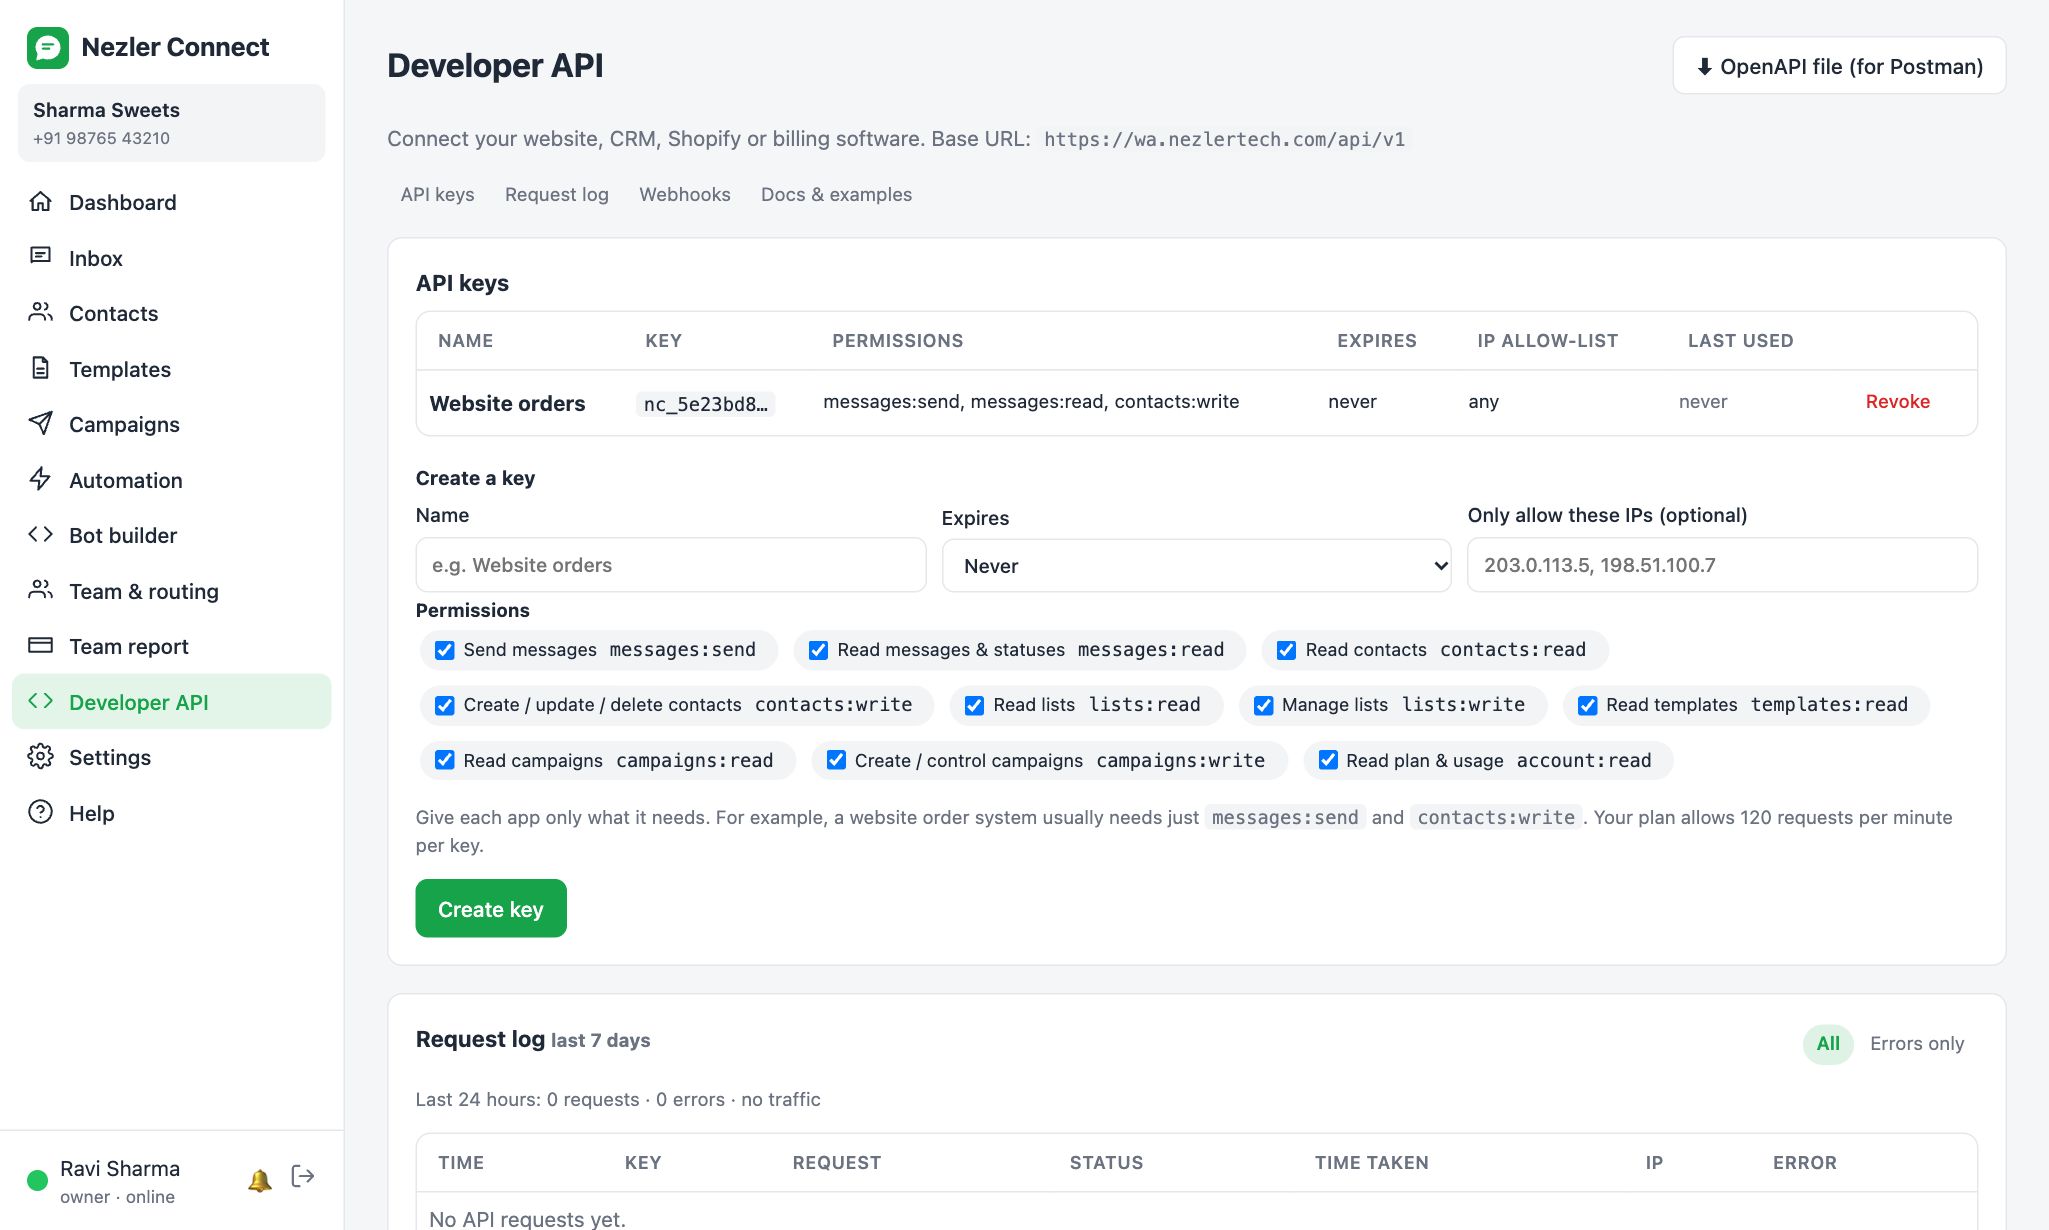Click the notification bell icon
Screen dimensions: 2049x1230
(260, 1180)
